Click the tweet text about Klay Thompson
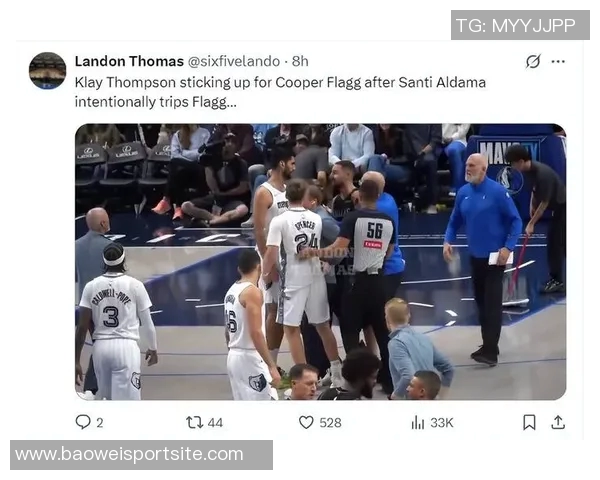 click(x=280, y=92)
